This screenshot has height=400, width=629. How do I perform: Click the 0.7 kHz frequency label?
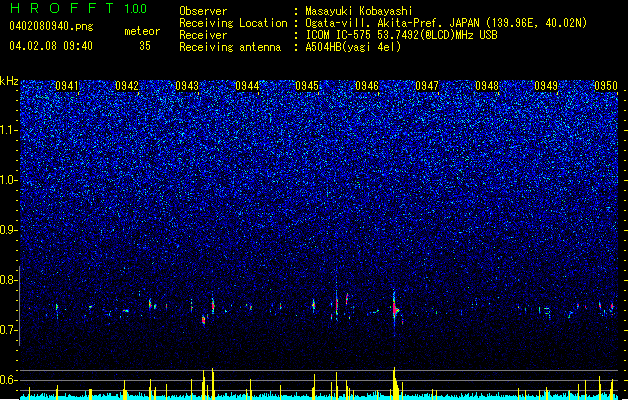click(9, 330)
